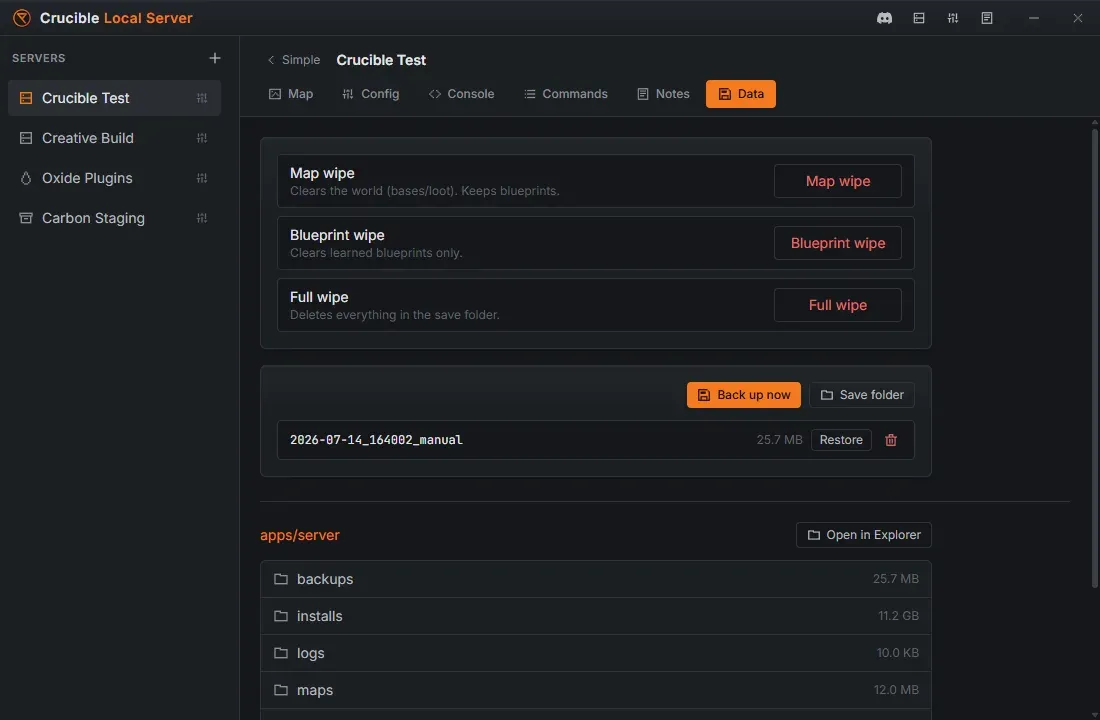Delete backup with the red trash icon

click(891, 440)
